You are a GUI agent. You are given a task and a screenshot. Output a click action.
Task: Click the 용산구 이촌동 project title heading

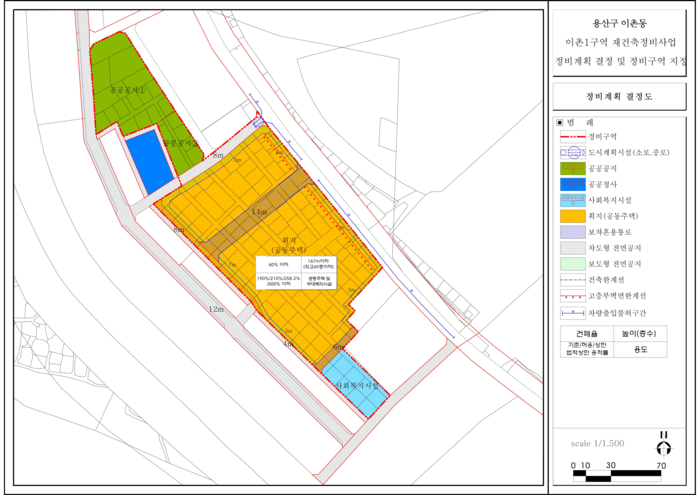click(x=620, y=24)
